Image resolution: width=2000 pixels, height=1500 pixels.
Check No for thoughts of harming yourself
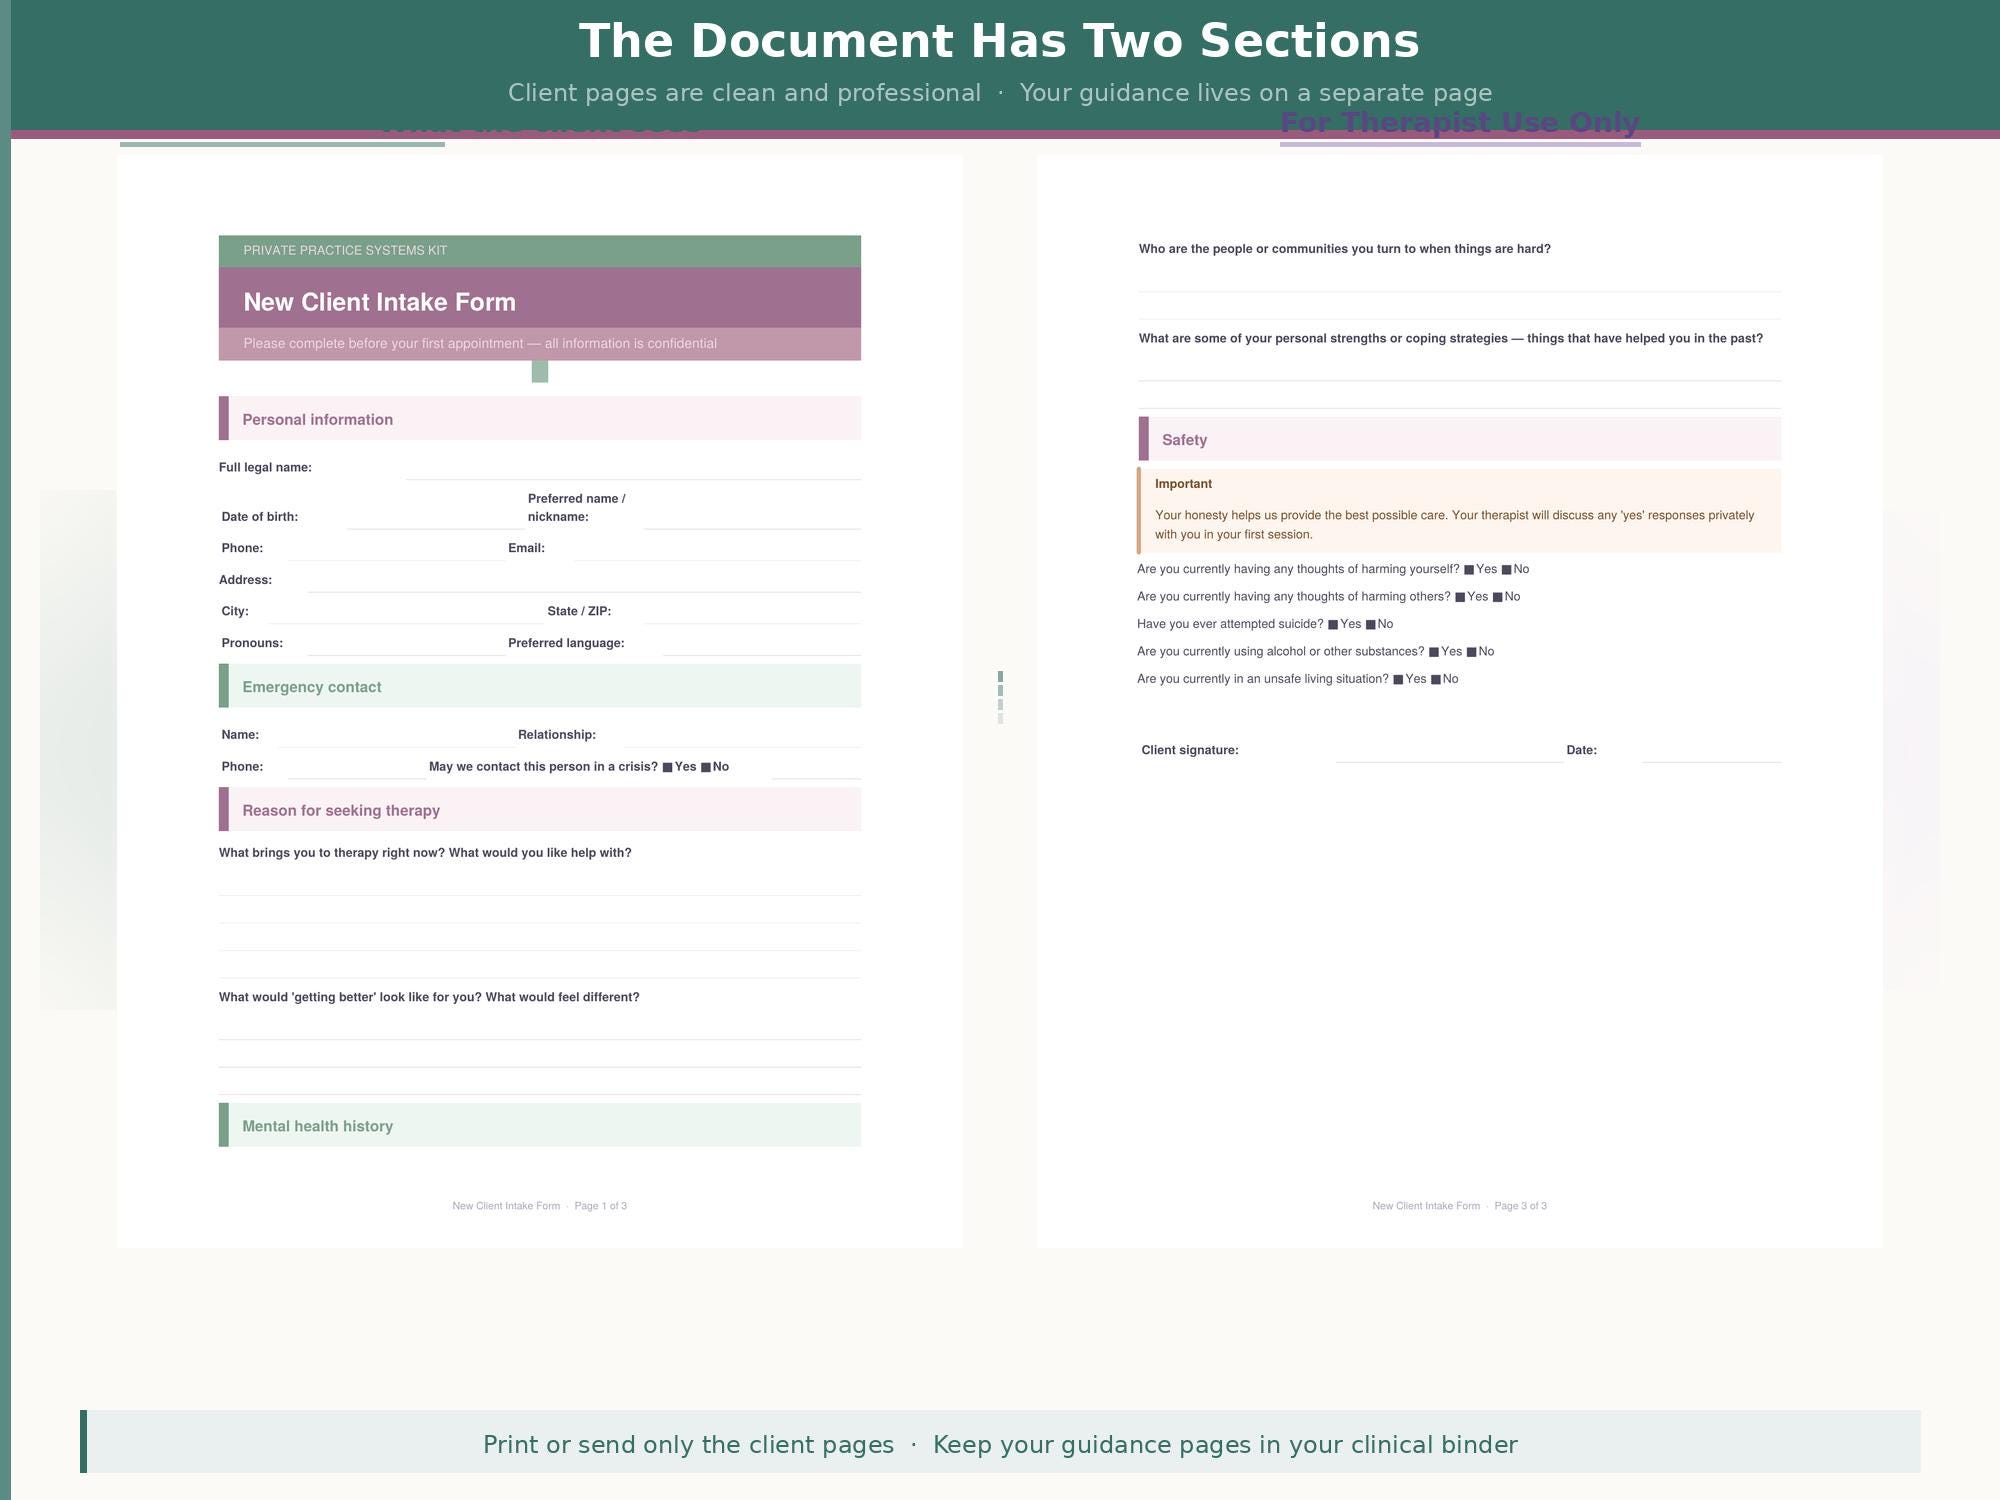tap(1506, 570)
